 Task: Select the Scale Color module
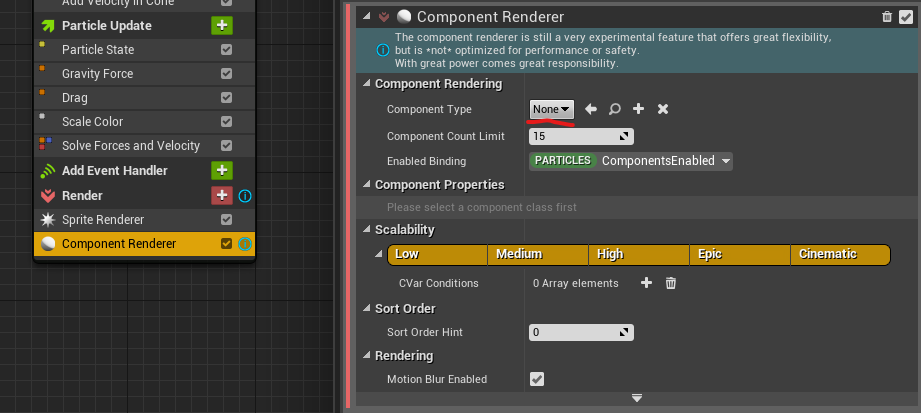pyautogui.click(x=144, y=122)
